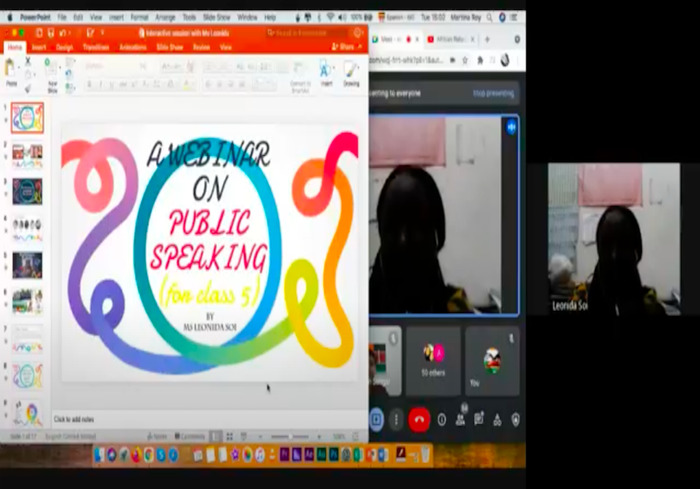Image resolution: width=700 pixels, height=489 pixels.
Task: Open the New Slide dropdown arrow
Action: tap(59, 68)
